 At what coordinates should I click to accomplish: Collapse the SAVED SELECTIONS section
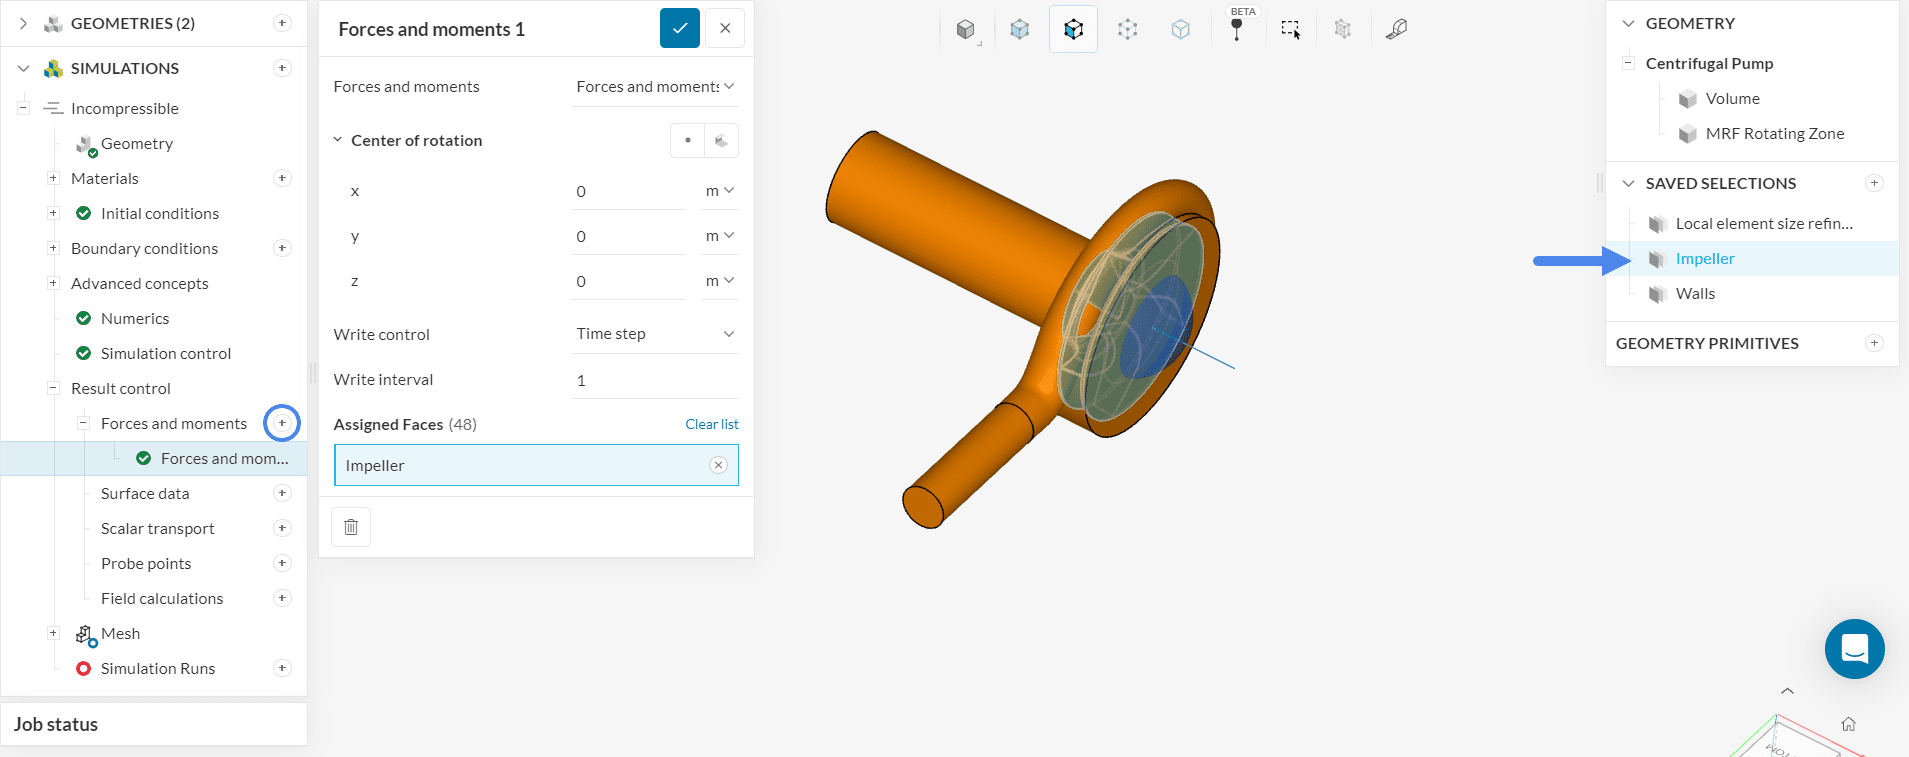pyautogui.click(x=1628, y=184)
